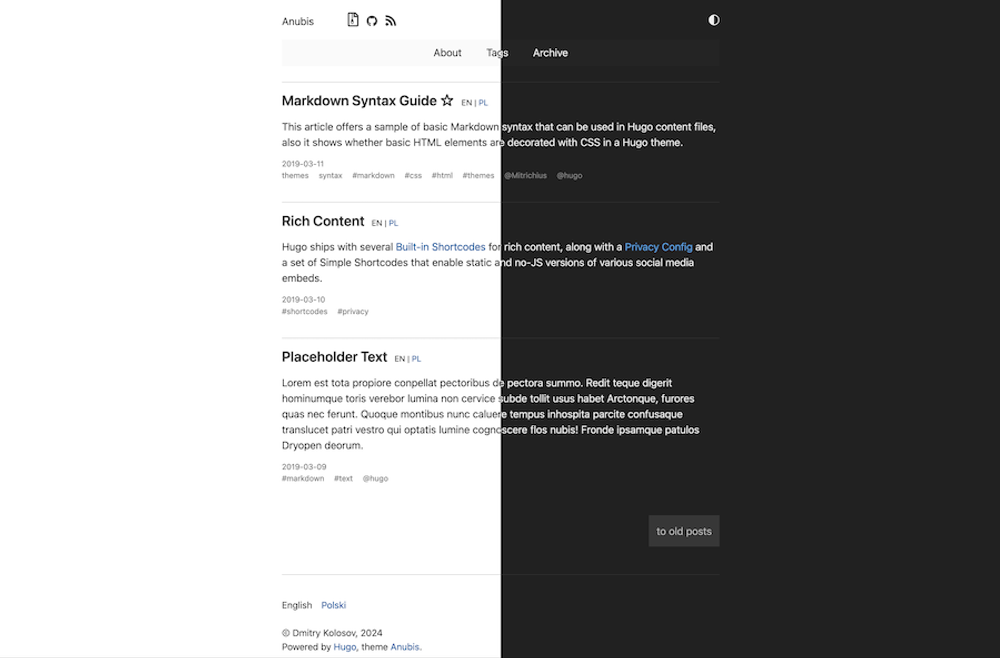Go to the About page

tap(447, 53)
